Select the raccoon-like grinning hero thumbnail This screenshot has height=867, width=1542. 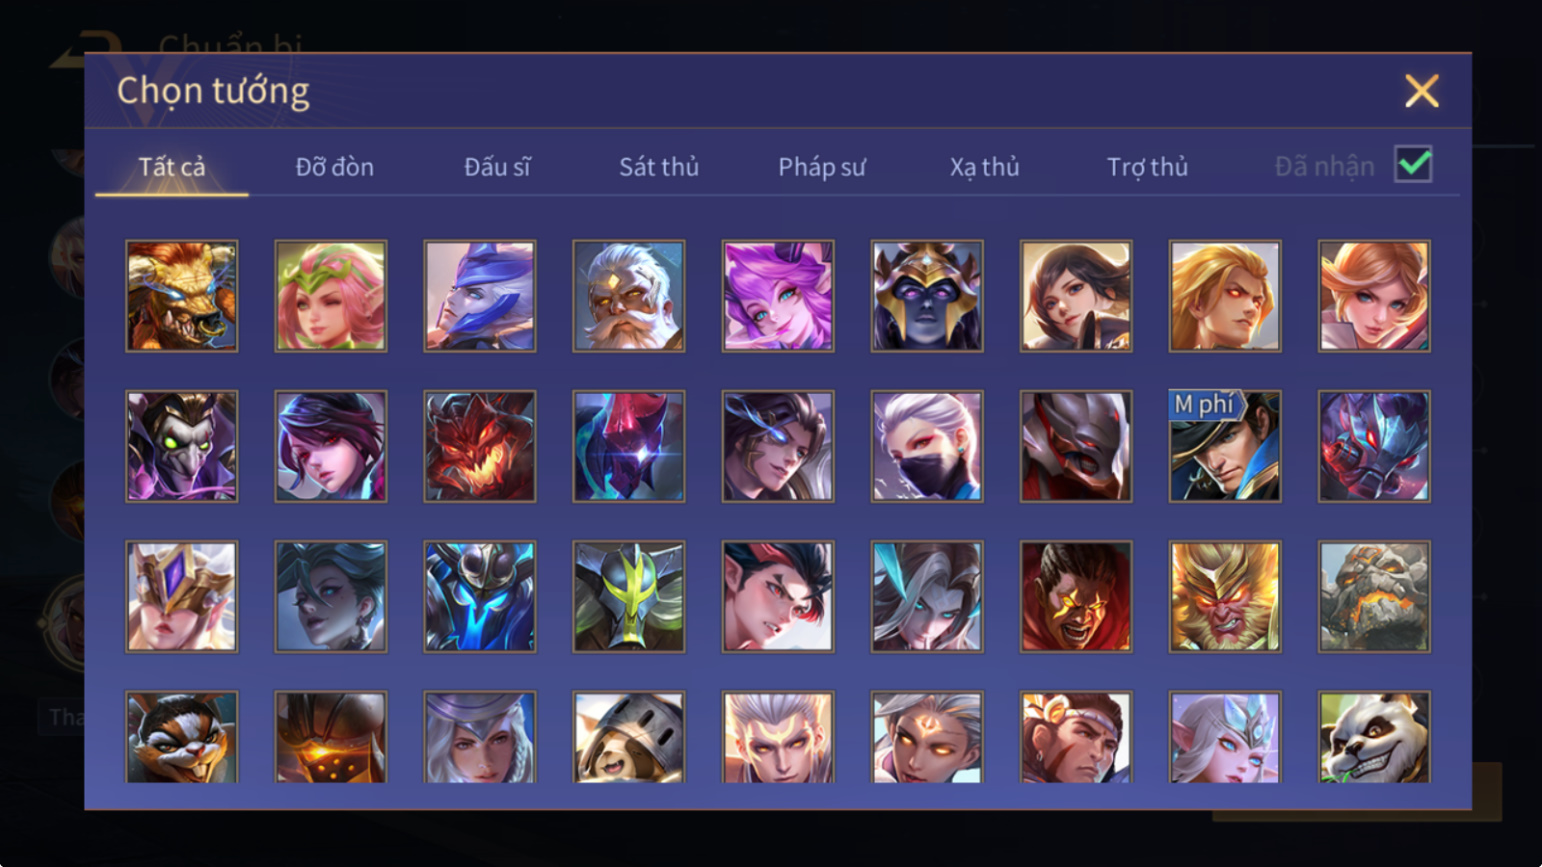pos(182,737)
